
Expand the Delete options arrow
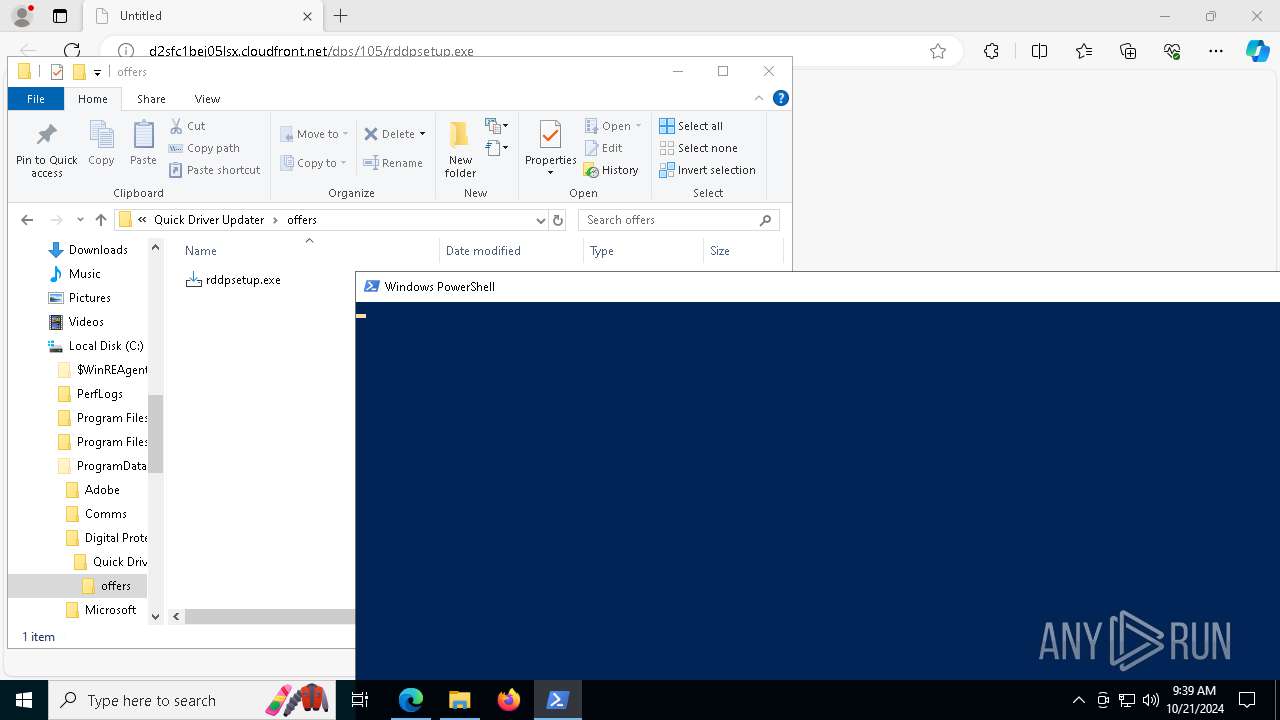point(422,134)
